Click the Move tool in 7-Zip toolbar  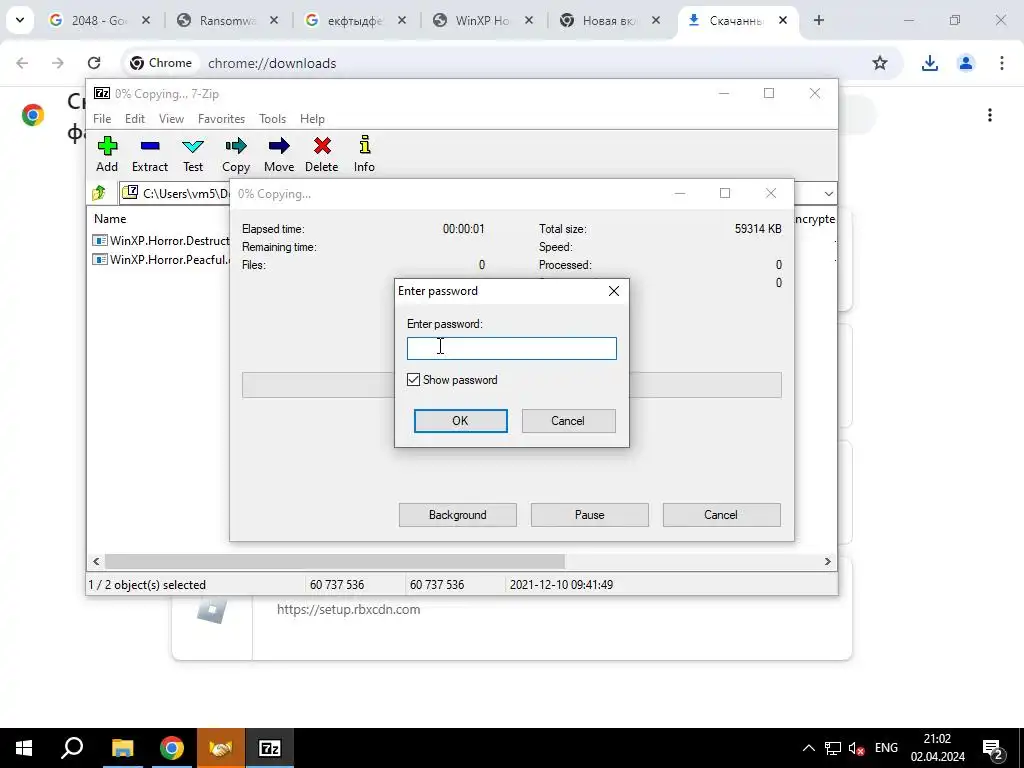coord(279,154)
